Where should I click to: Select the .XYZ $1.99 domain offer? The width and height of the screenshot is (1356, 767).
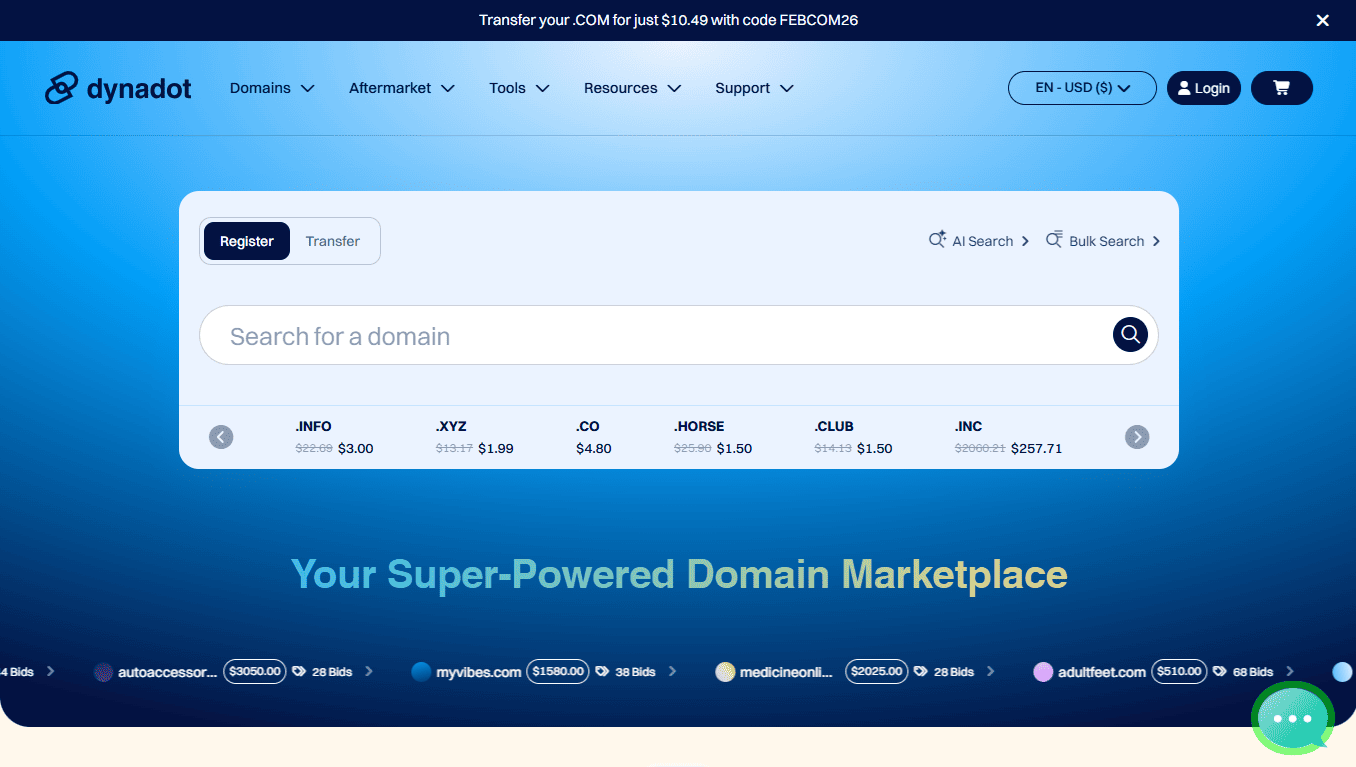tap(474, 437)
